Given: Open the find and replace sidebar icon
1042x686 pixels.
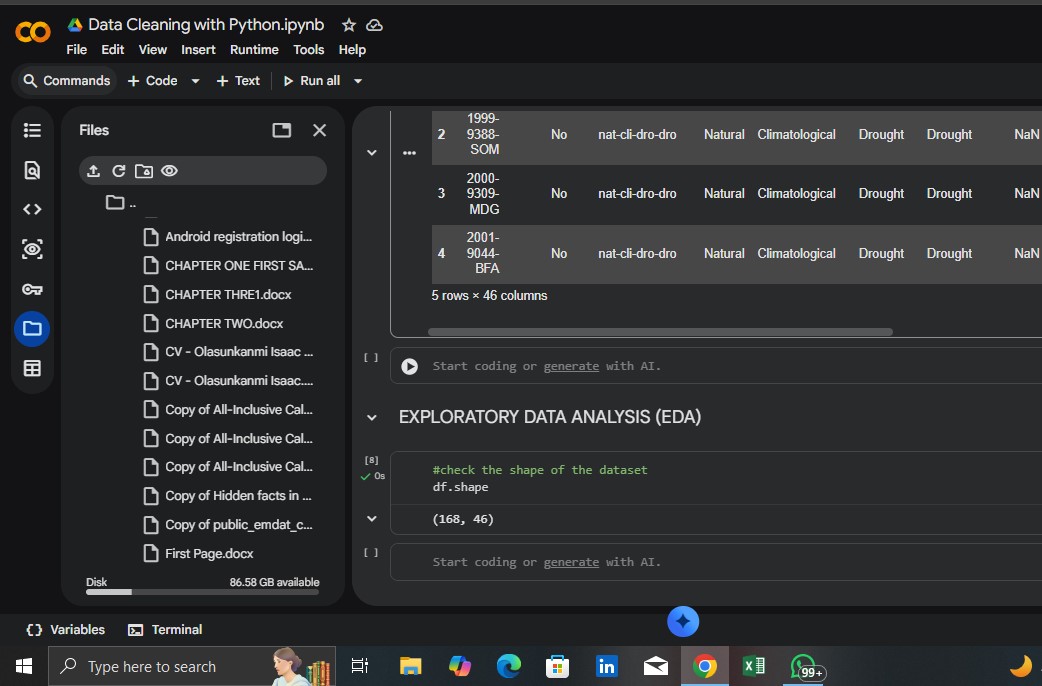Looking at the screenshot, I should 32,170.
